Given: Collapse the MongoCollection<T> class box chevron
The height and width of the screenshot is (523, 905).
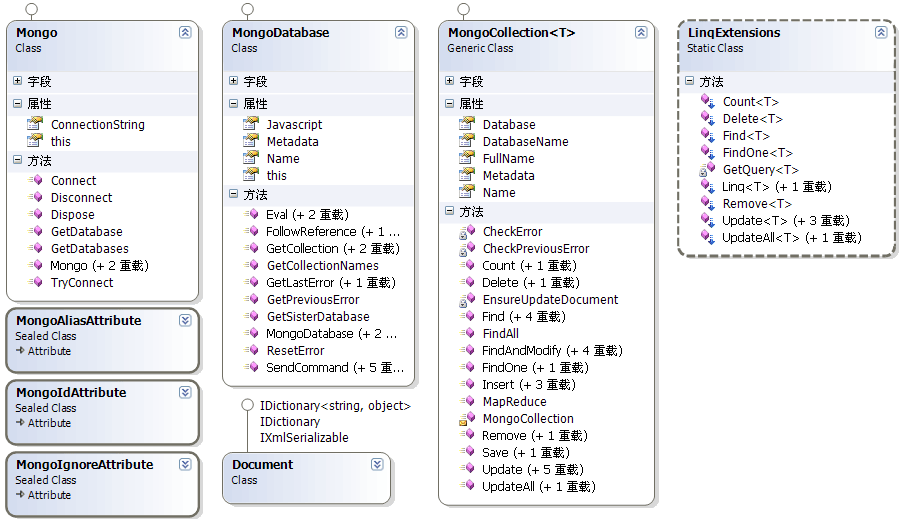Looking at the screenshot, I should [x=641, y=32].
